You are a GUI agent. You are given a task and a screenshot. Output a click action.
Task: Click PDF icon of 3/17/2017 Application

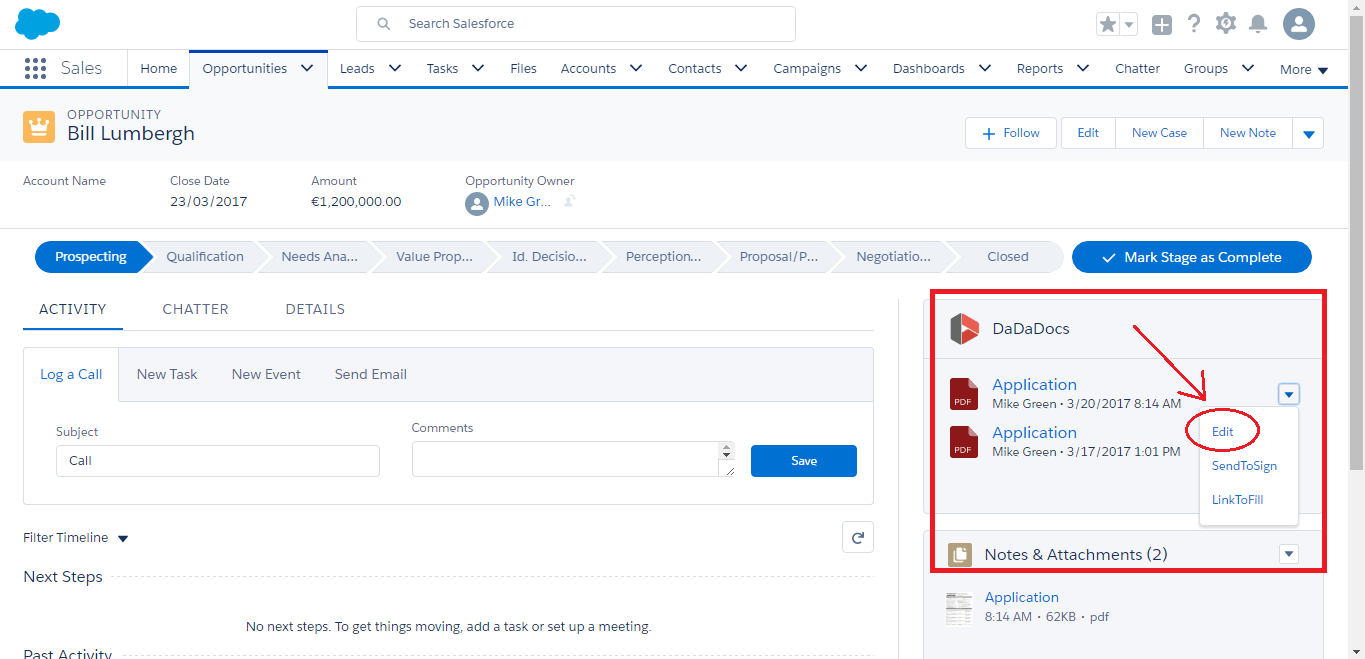coord(963,442)
